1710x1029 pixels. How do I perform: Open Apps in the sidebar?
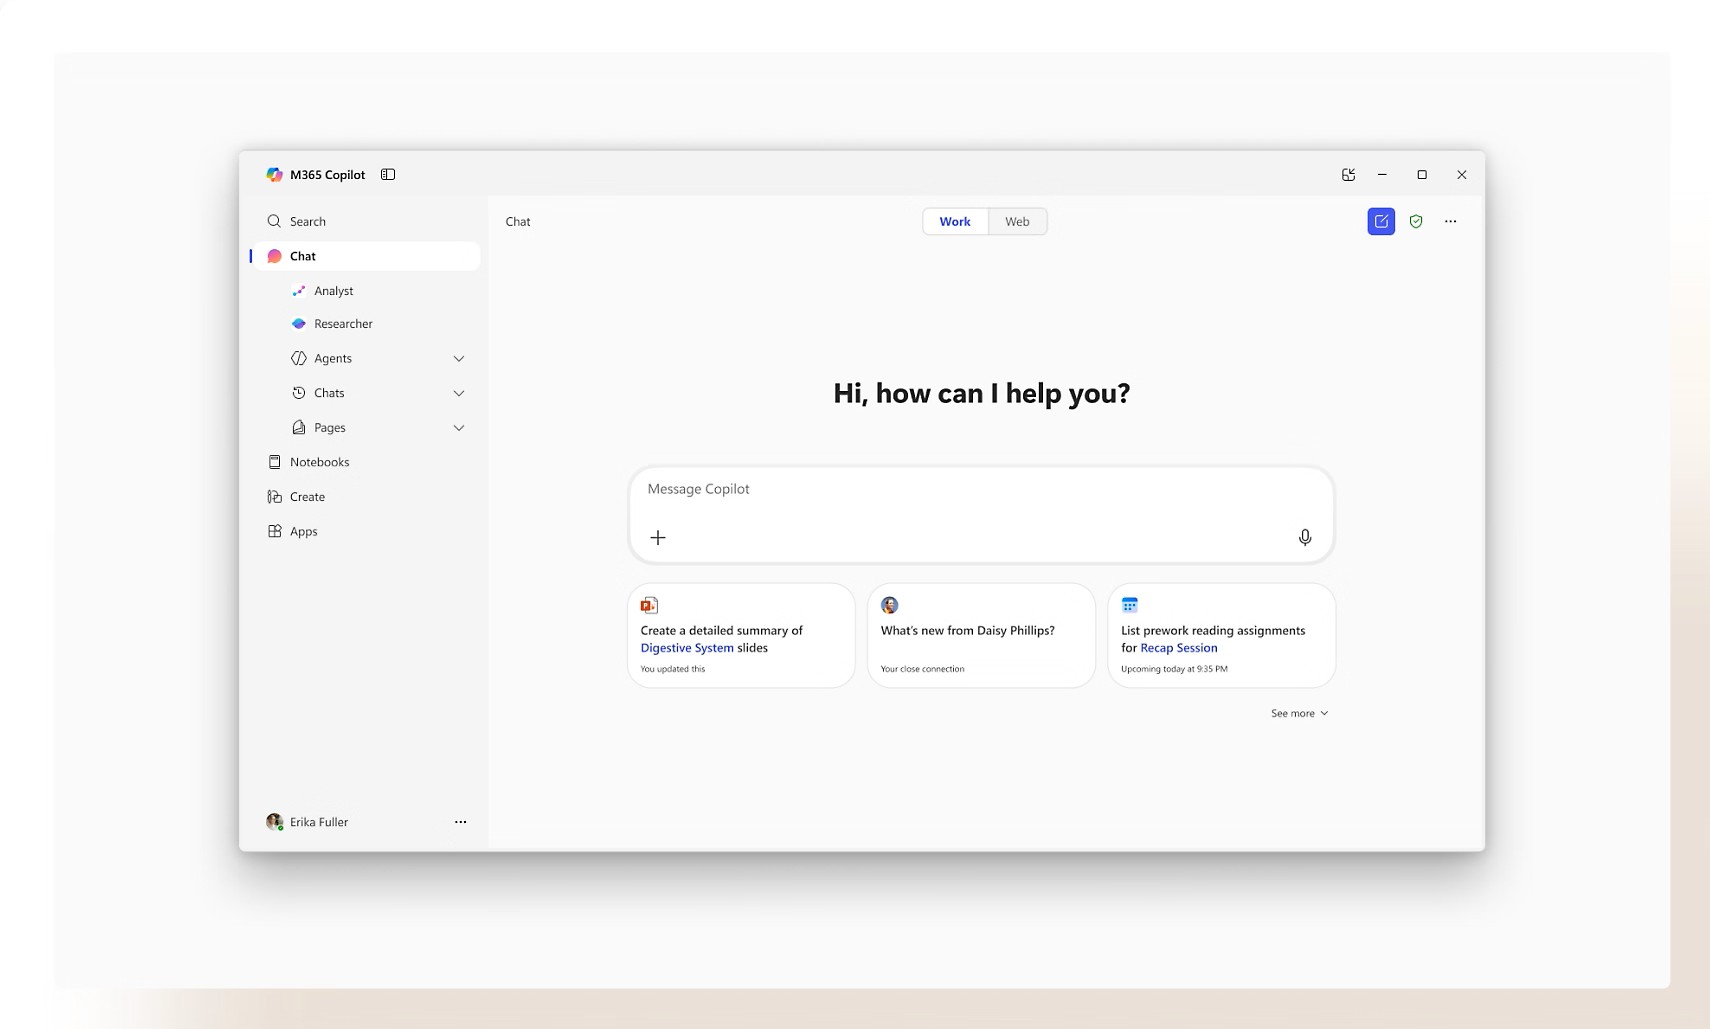(303, 531)
